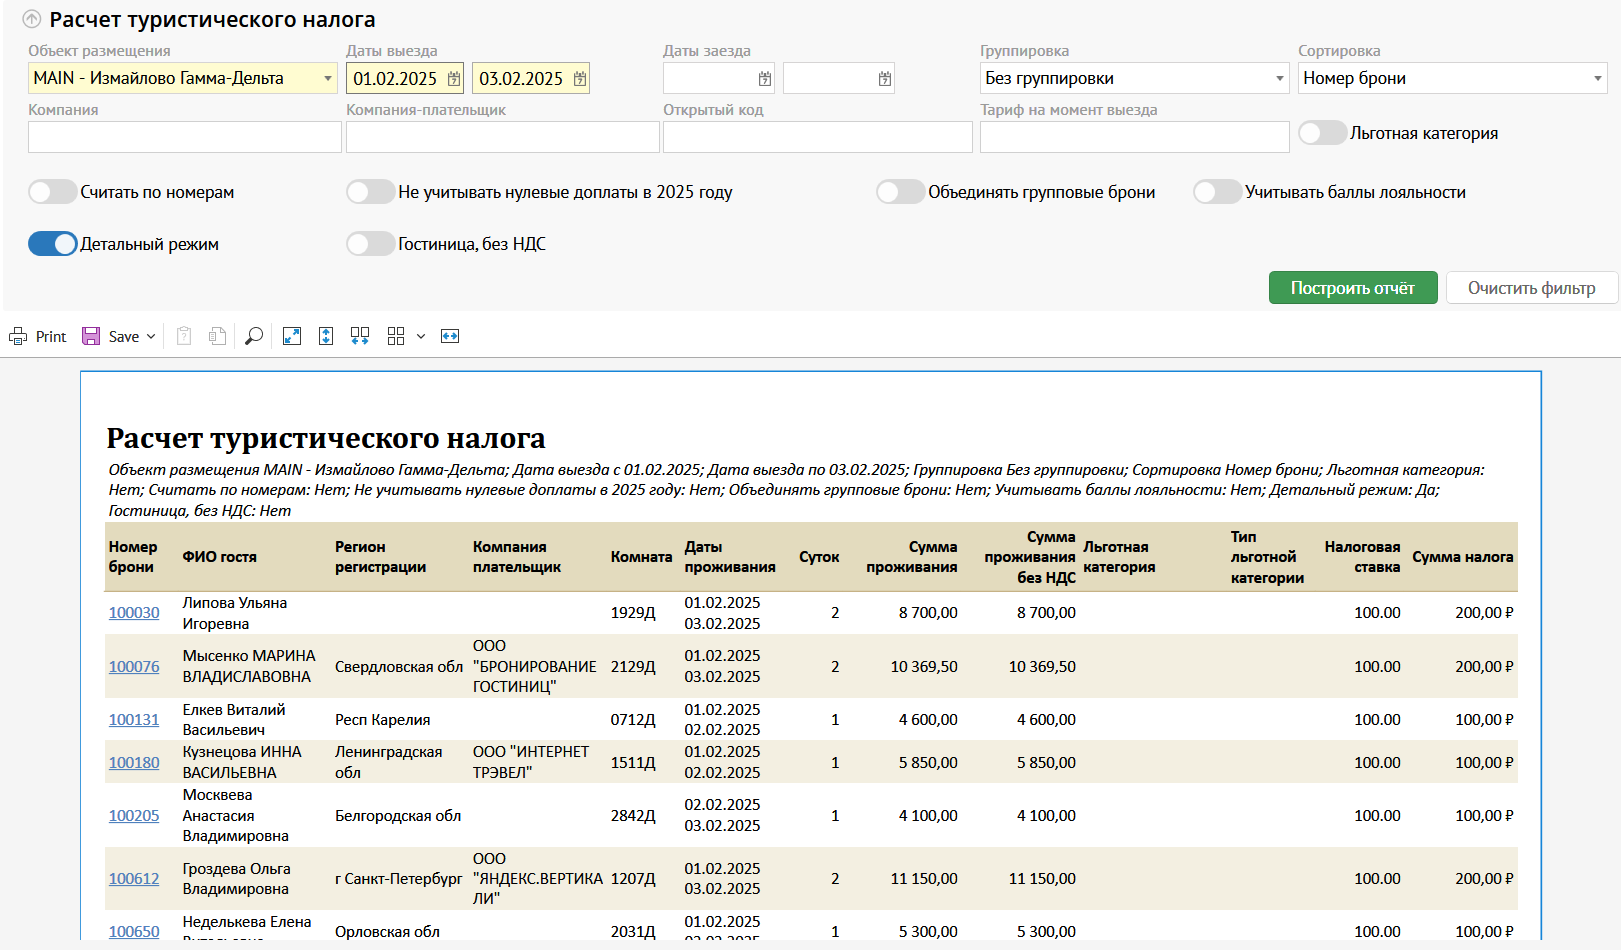
Task: Open calendar for first departure date
Action: click(454, 79)
